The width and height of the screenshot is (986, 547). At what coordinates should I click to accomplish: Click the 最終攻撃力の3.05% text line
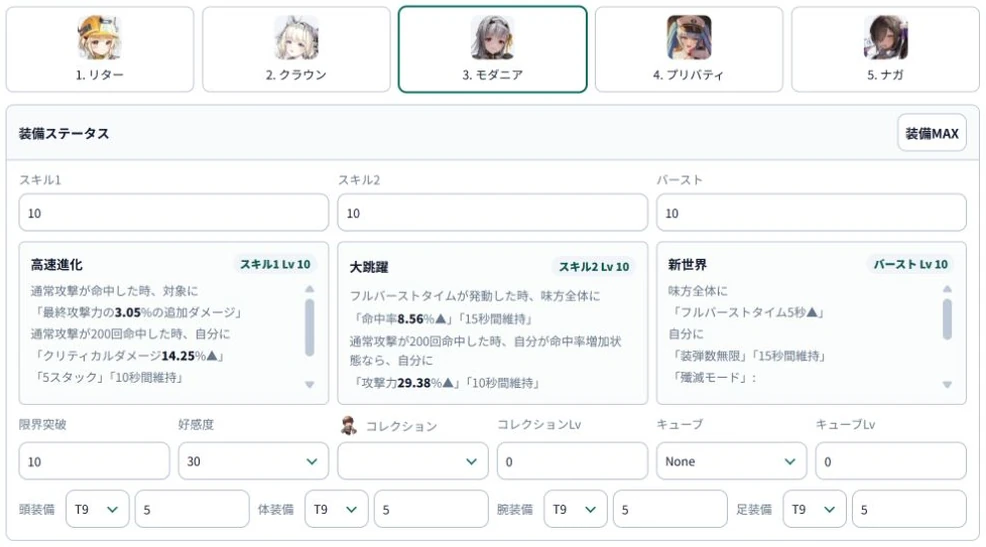coord(138,312)
